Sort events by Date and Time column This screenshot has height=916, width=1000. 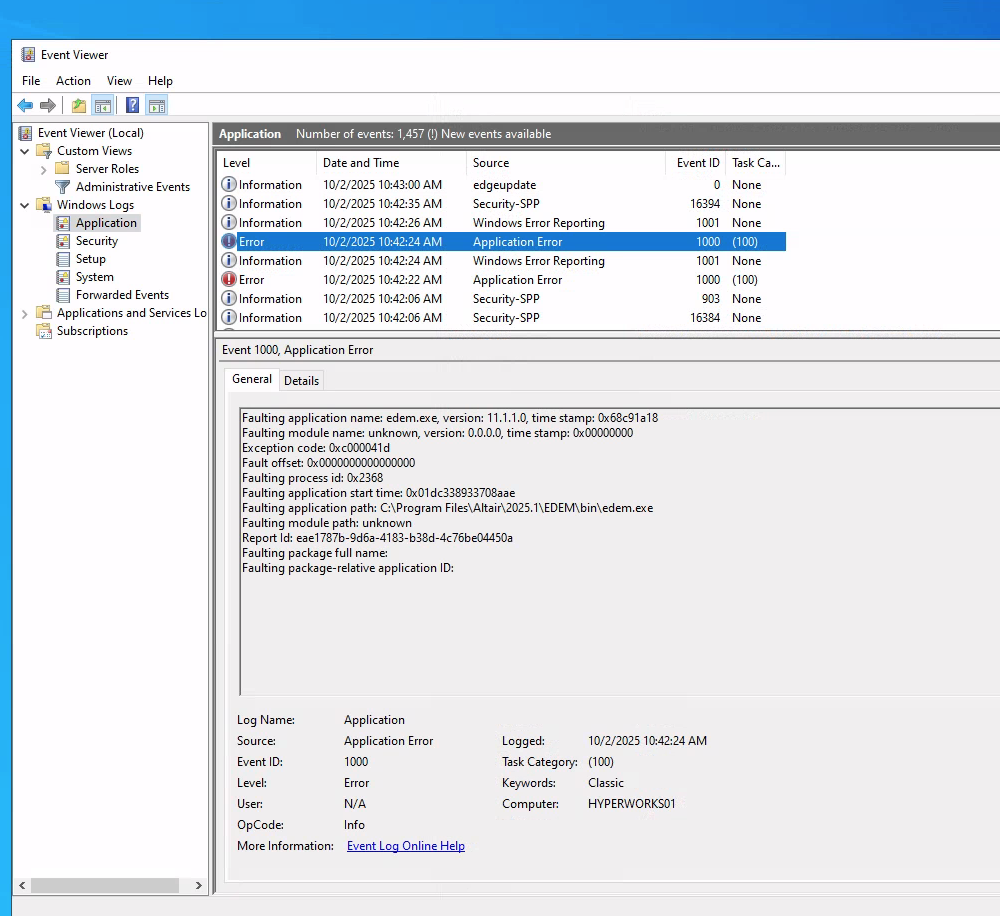(361, 163)
